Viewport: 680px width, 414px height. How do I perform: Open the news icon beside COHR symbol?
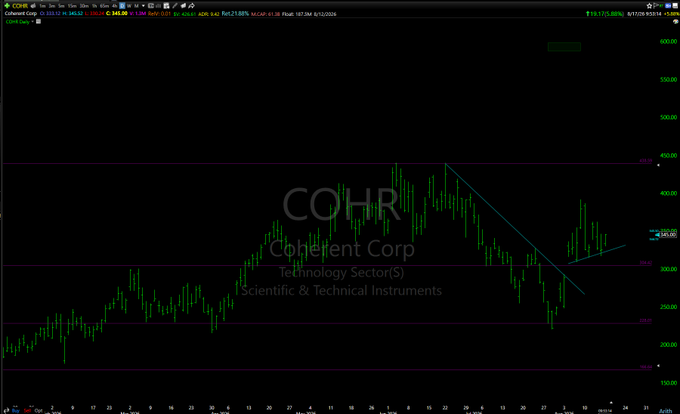(x=33, y=6)
